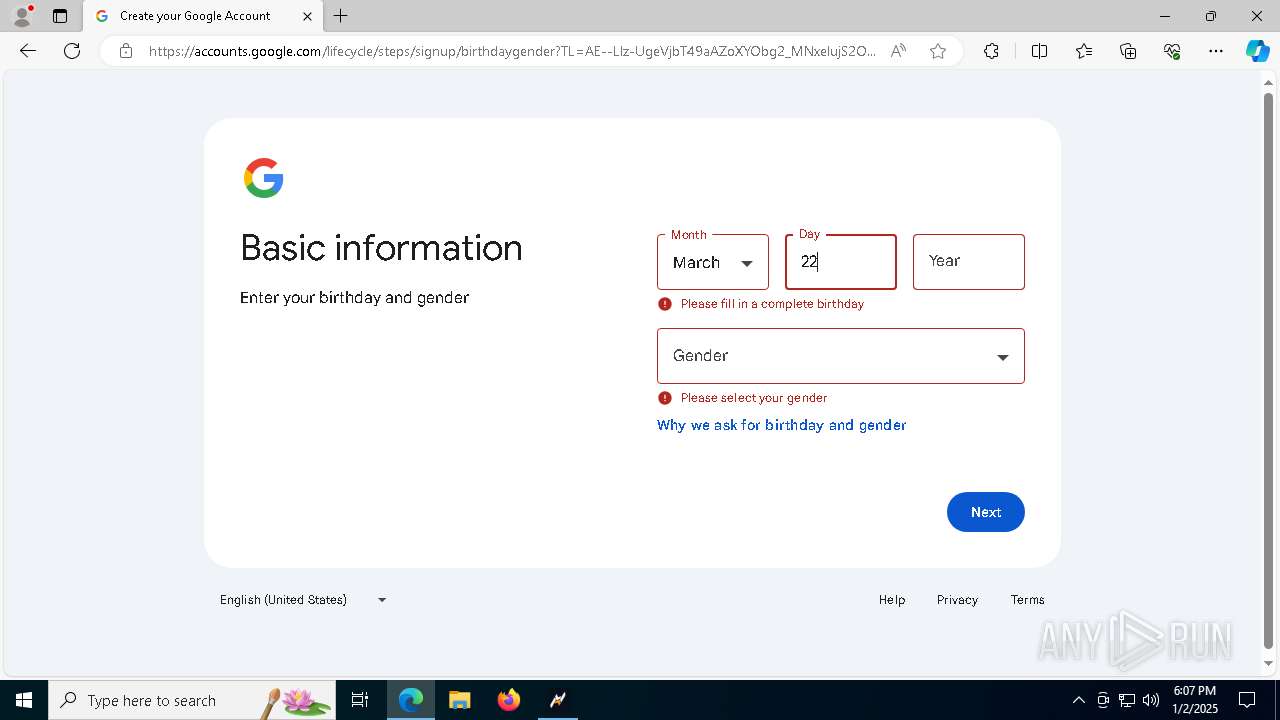The image size is (1280, 720).
Task: Click the birthday error alert icon
Action: pyautogui.click(x=665, y=304)
